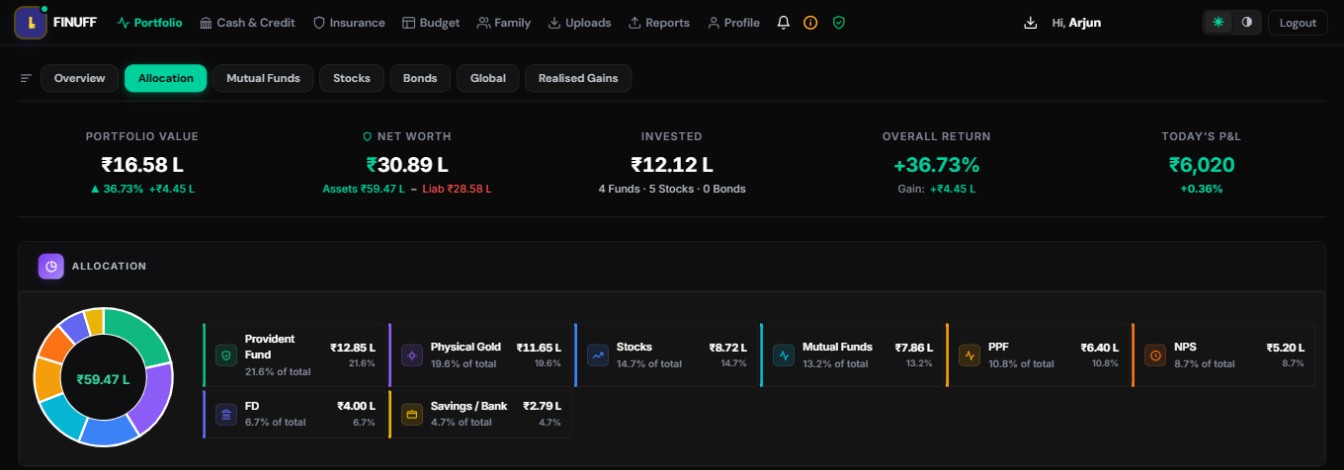Click the Logout button
The image size is (1344, 470).
point(1298,23)
